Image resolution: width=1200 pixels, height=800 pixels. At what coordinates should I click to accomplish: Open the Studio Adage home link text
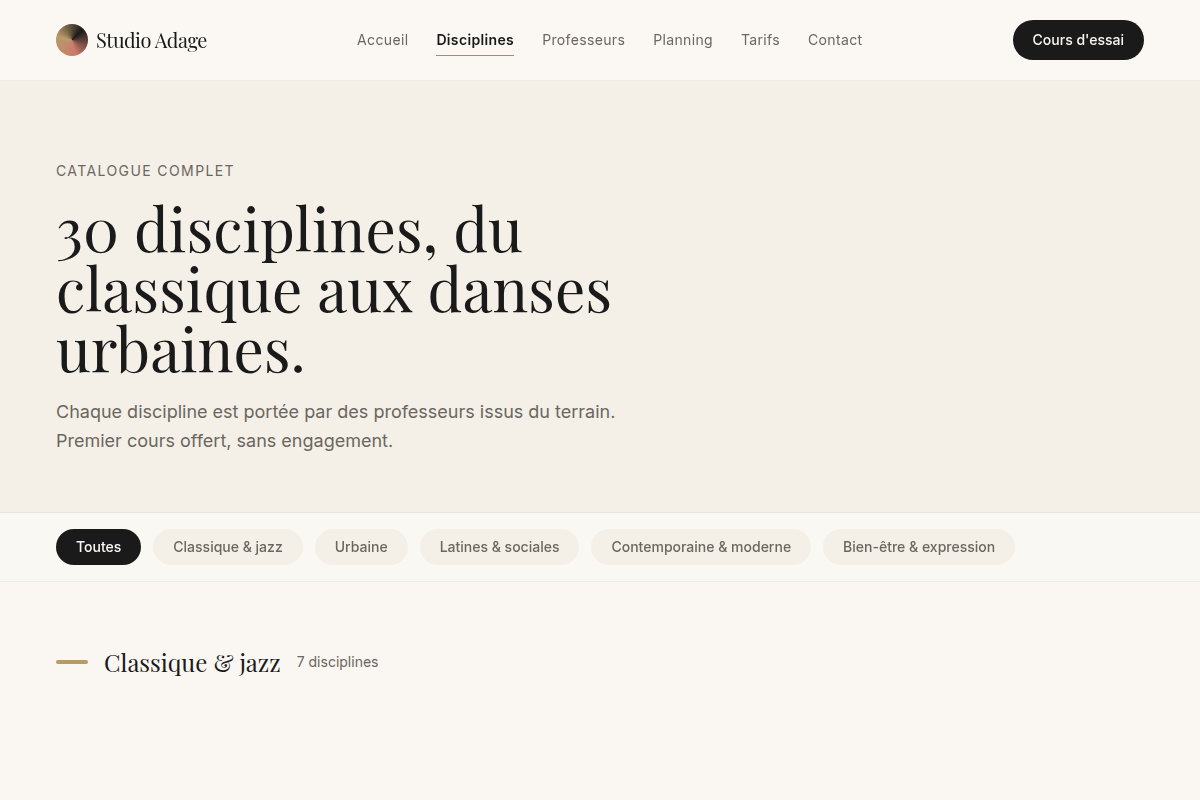pyautogui.click(x=151, y=40)
